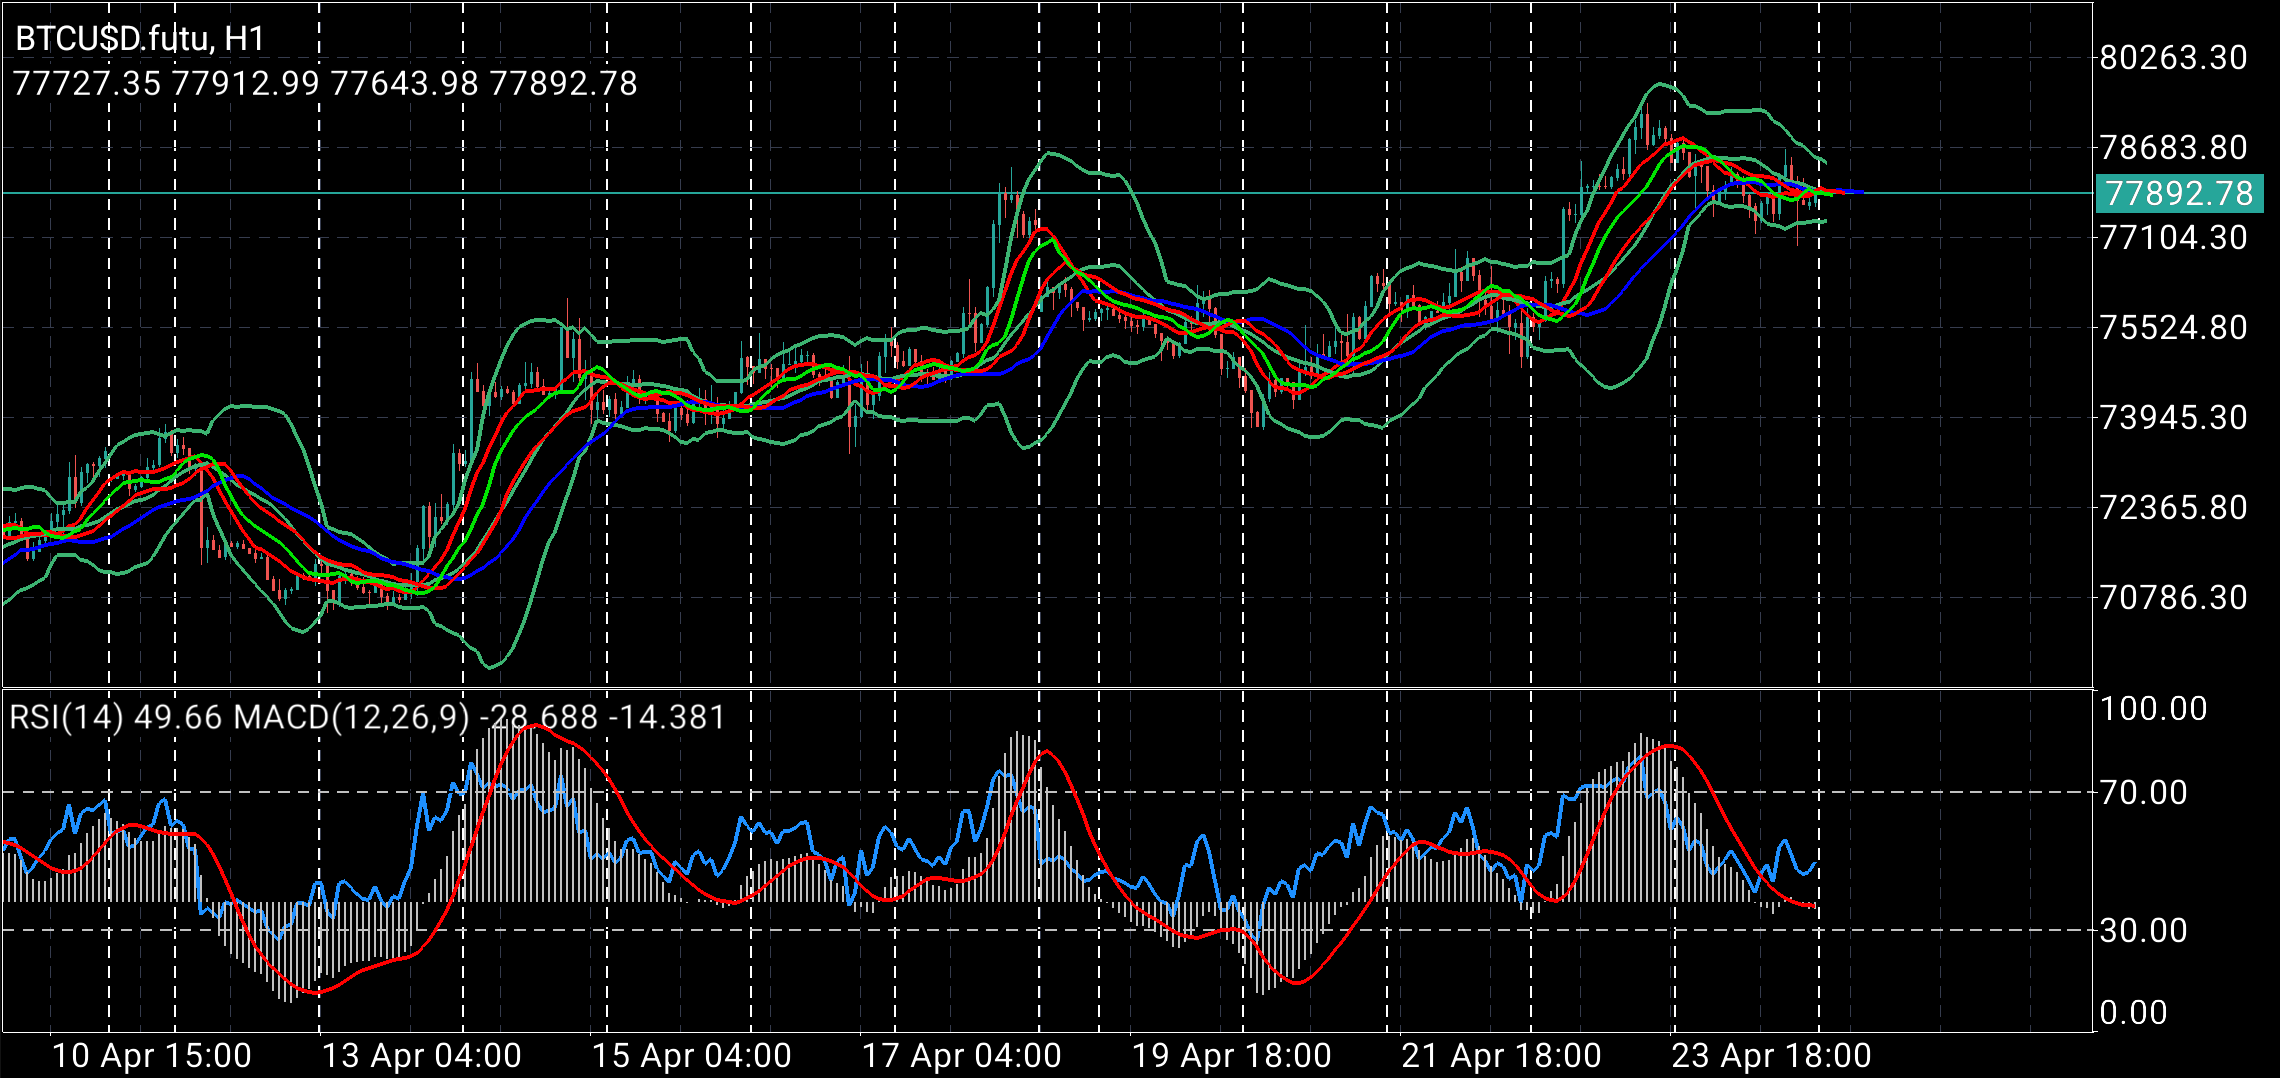Click the 13 Apr 04:00 time label
The height and width of the screenshot is (1078, 2280).
tap(421, 1056)
